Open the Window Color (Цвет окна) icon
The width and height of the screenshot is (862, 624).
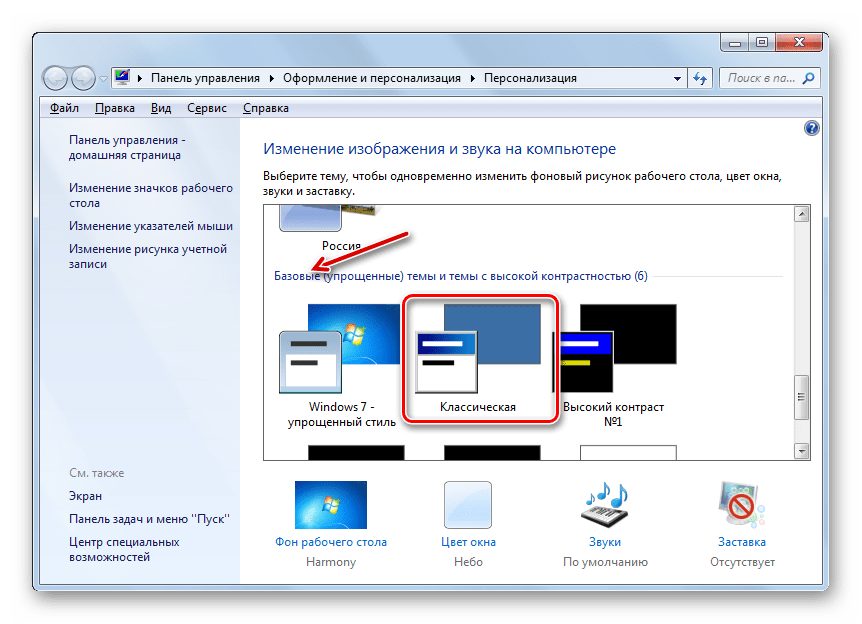pyautogui.click(x=468, y=505)
